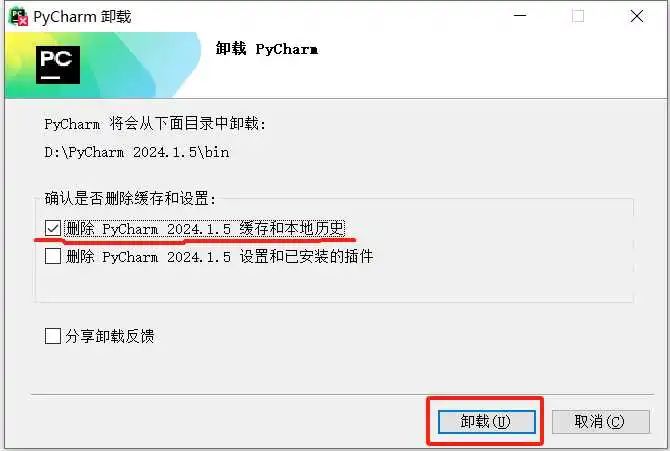Click the 设置和已安装的插件 option label text

(x=220, y=256)
